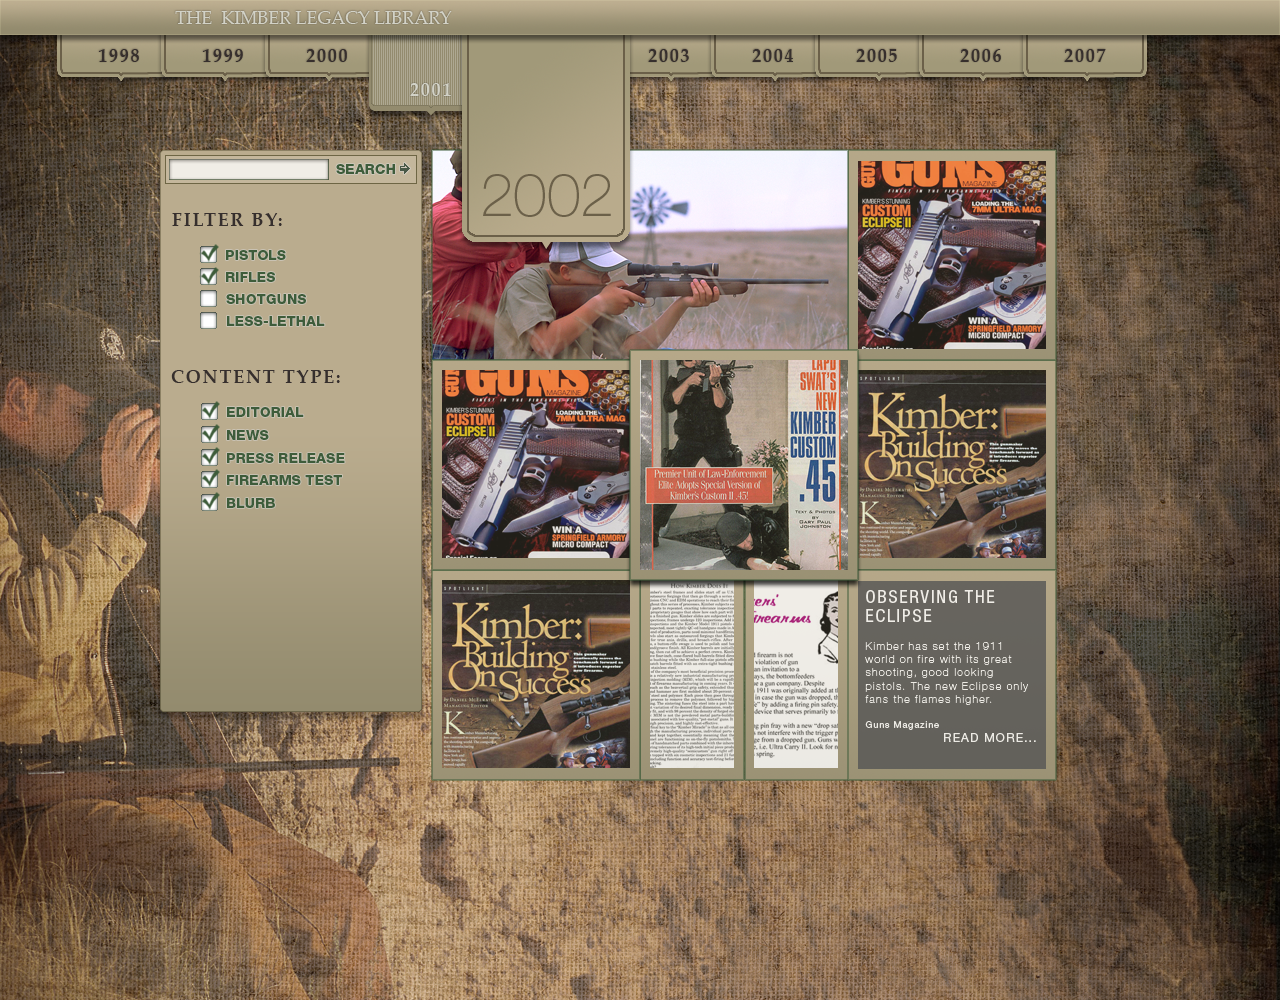Uncheck the Rifles filter checkbox
Screen dimensions: 1280x1000
208,277
